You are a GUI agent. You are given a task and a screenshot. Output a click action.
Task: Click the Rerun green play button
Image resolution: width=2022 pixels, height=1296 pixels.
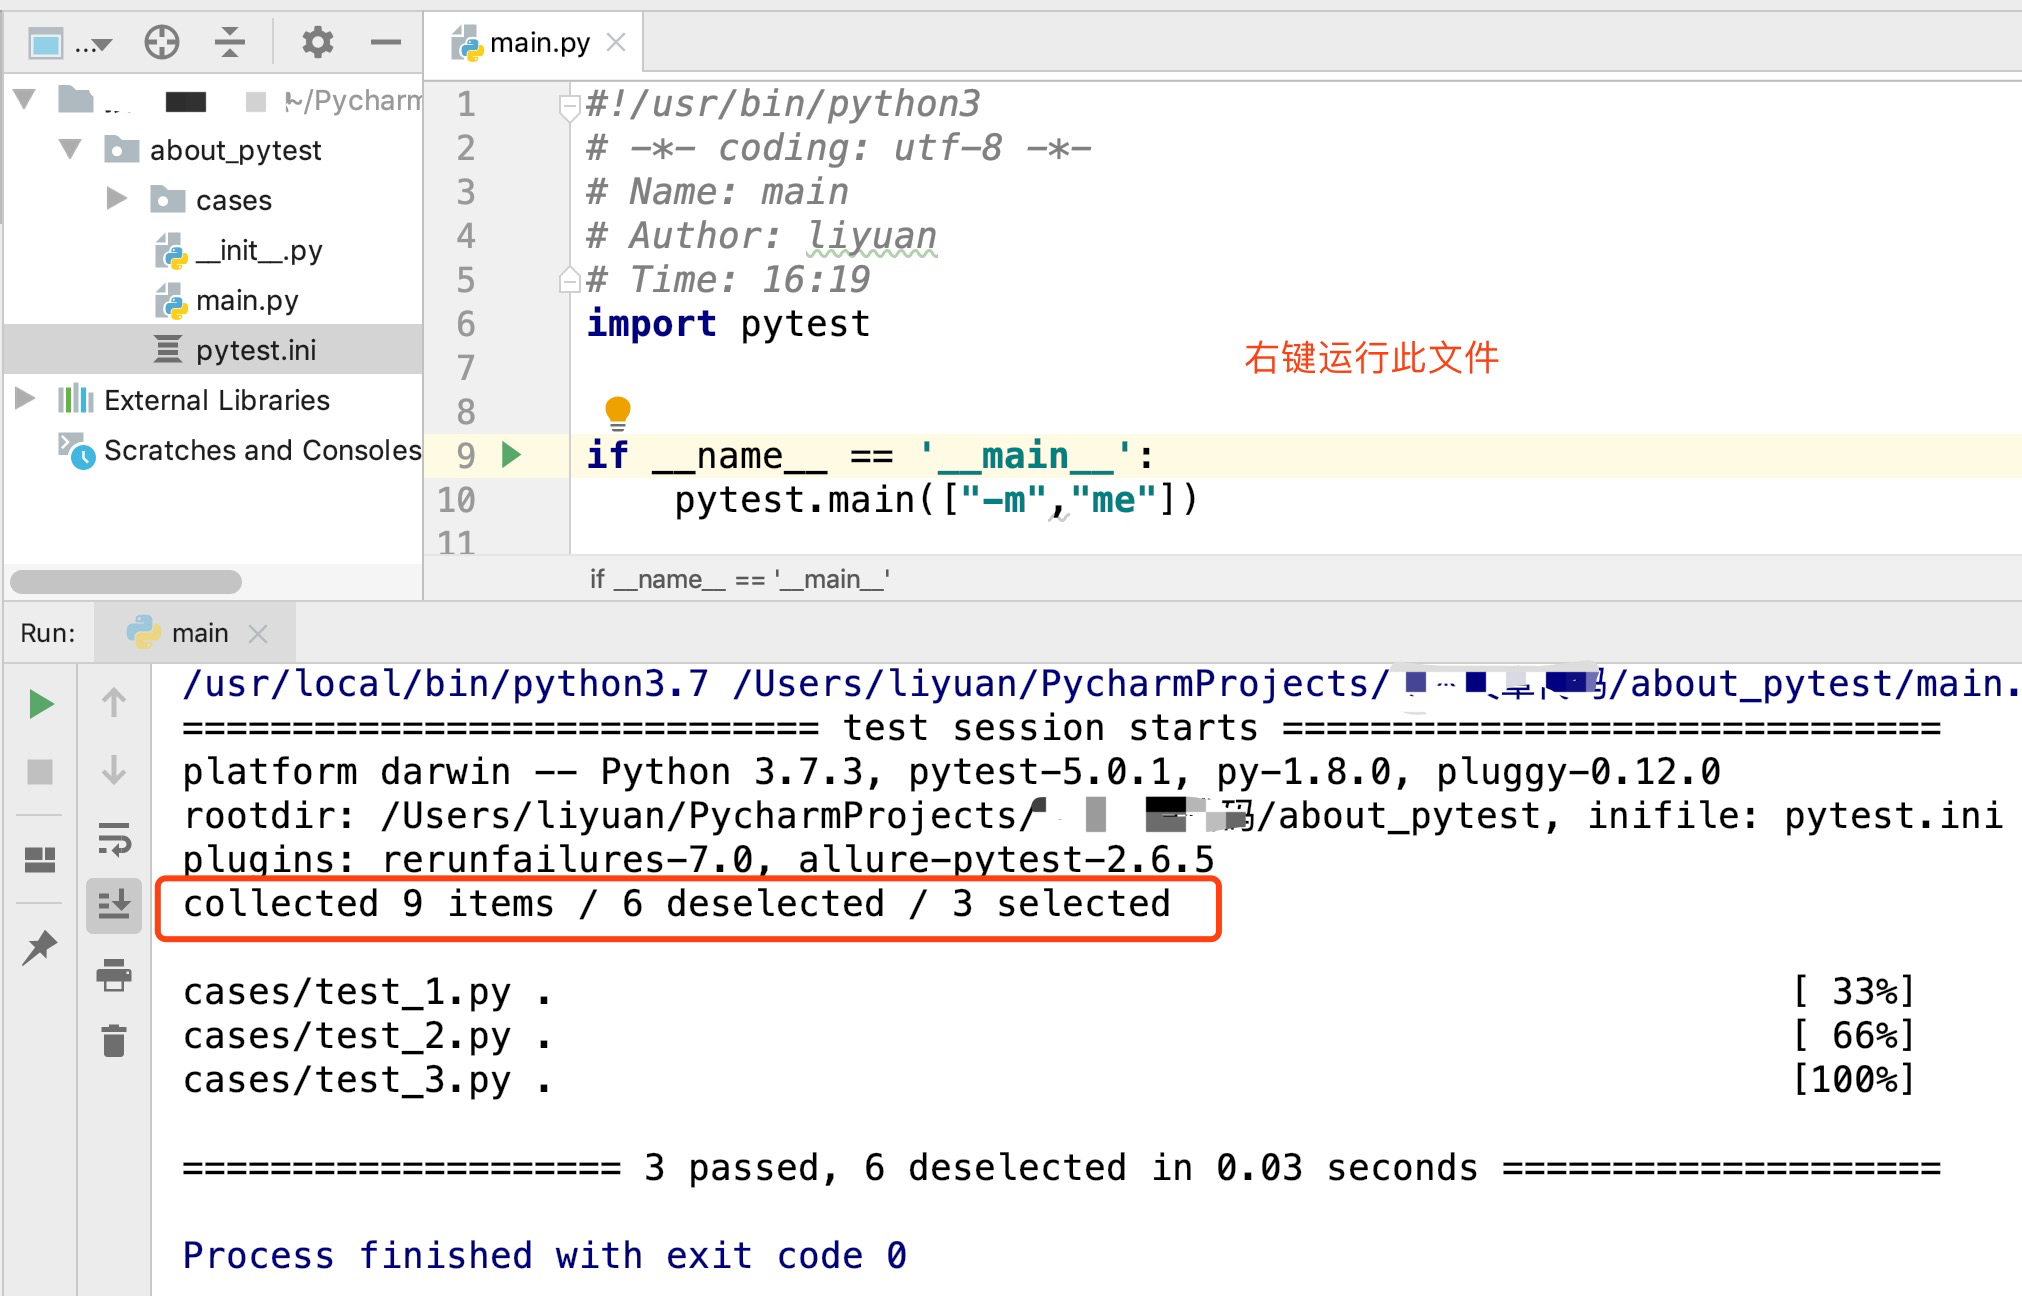point(40,705)
